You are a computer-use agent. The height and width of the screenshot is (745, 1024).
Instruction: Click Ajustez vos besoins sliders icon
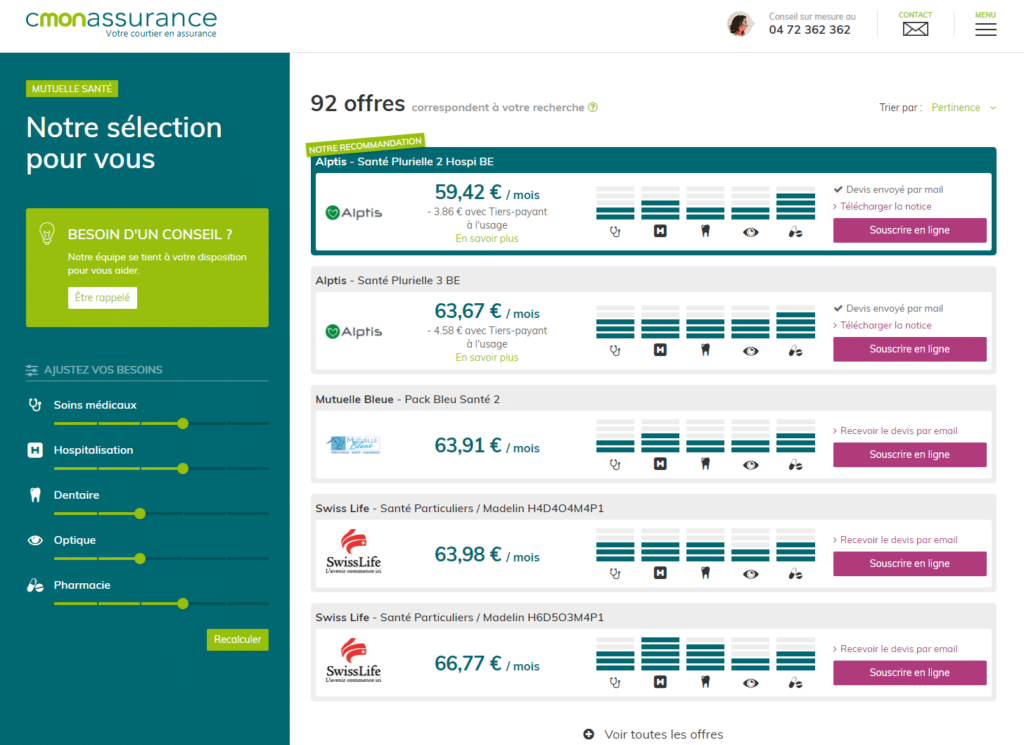click(31, 370)
